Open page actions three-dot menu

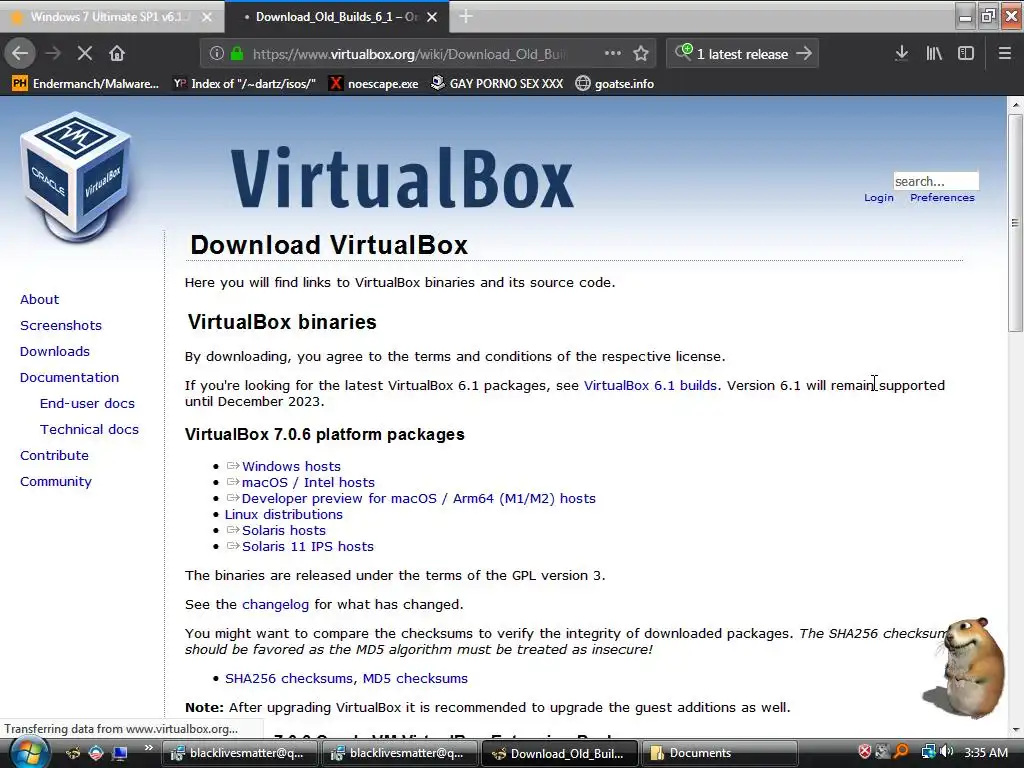(613, 54)
